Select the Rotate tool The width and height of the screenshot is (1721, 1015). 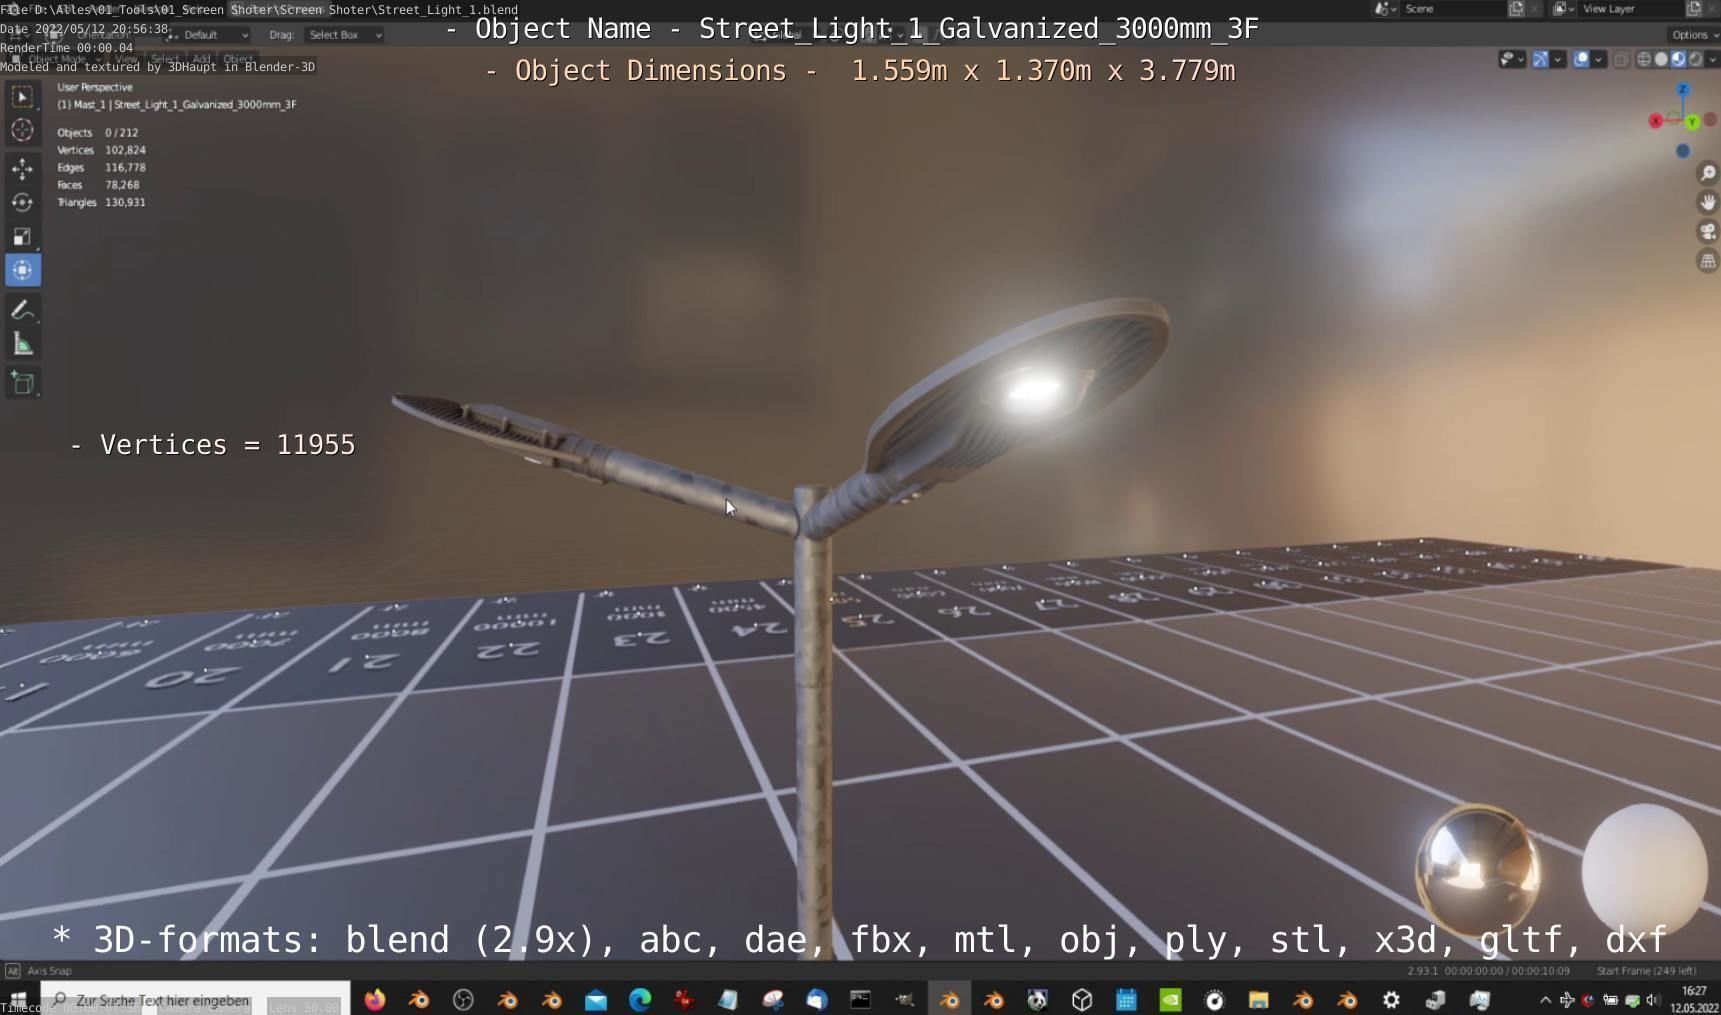pos(22,202)
